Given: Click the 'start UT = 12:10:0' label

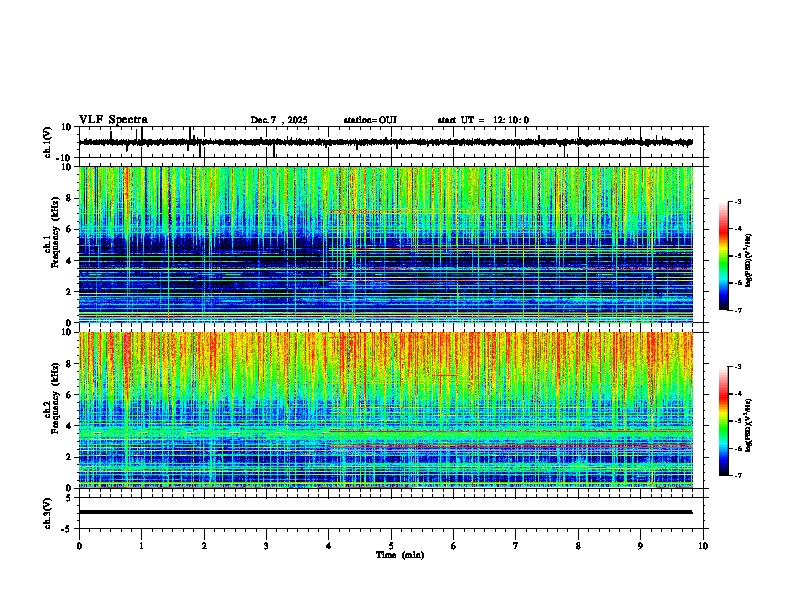Looking at the screenshot, I should 483,120.
